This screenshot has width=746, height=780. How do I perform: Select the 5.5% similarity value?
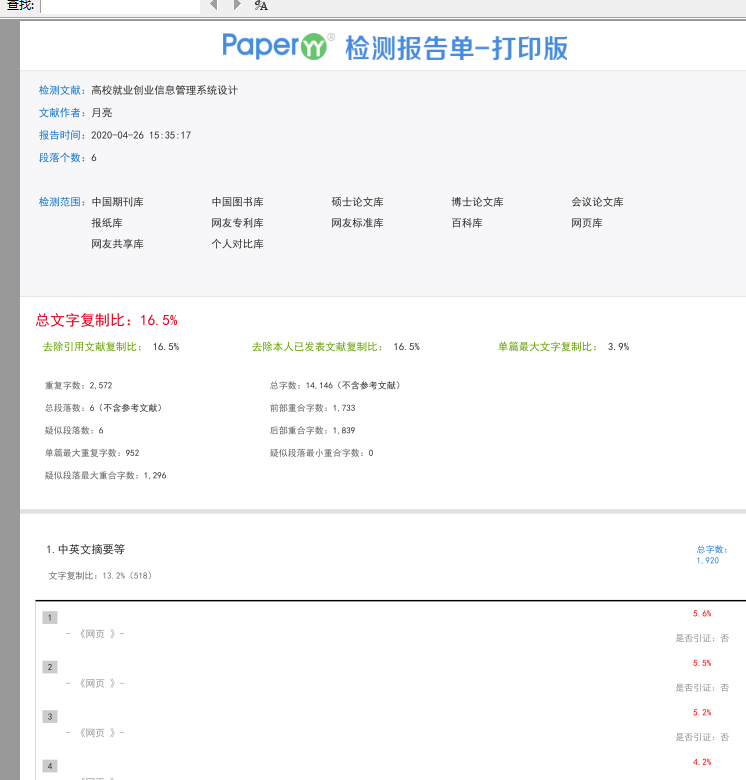702,663
